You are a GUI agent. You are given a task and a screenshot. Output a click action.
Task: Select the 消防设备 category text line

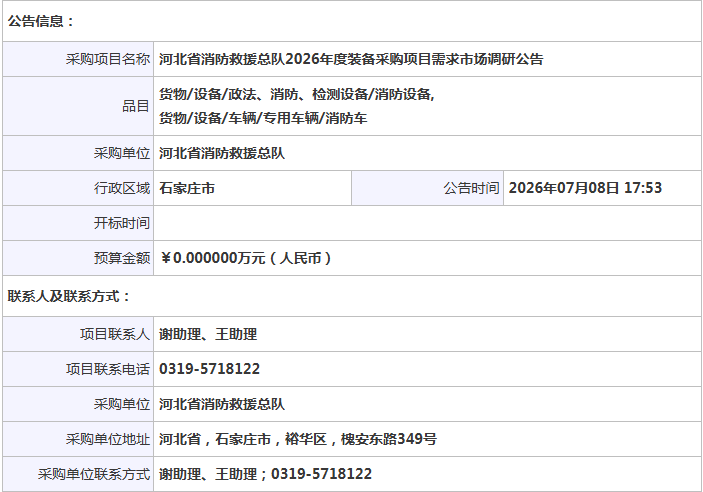[297, 94]
